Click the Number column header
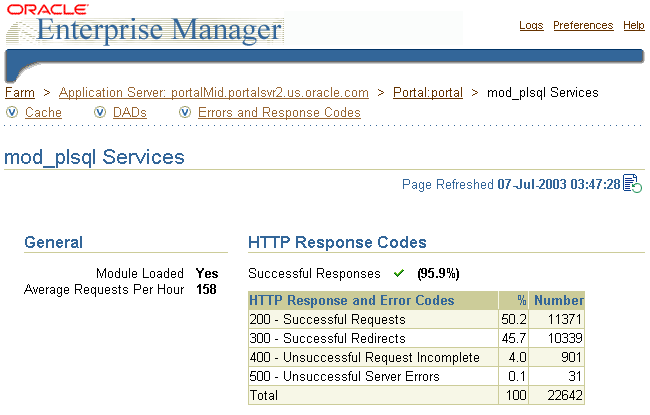 tap(556, 300)
